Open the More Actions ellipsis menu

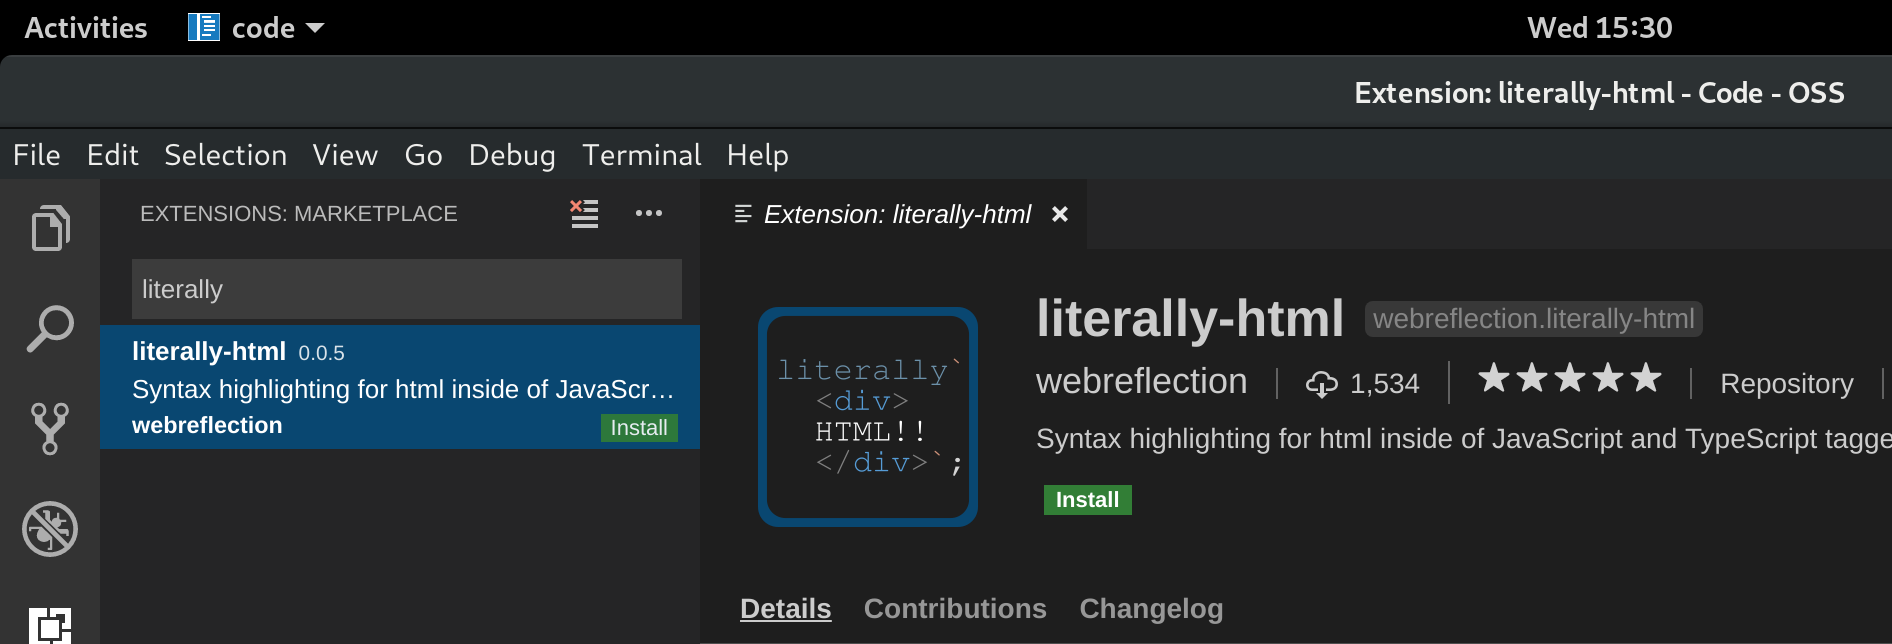pyautogui.click(x=649, y=213)
